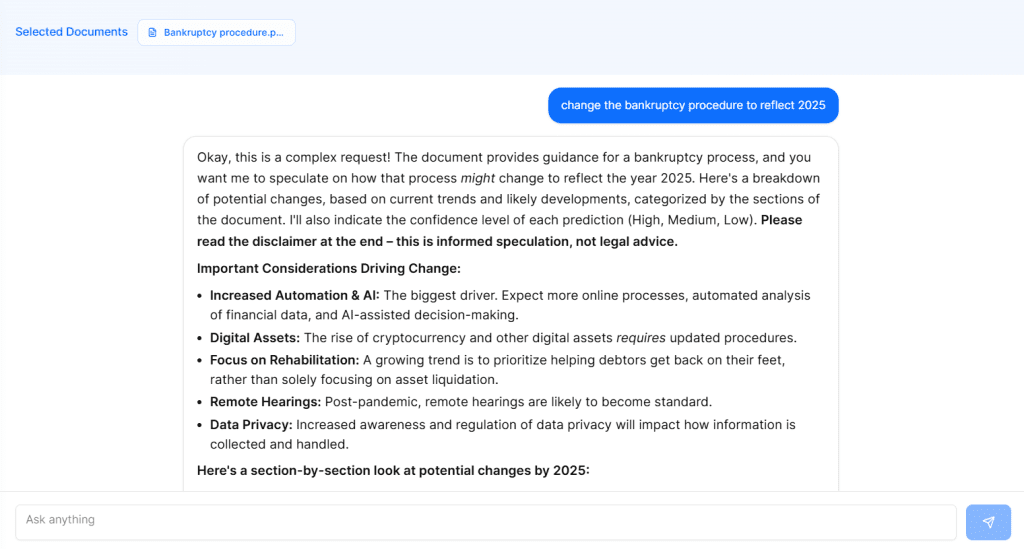Click the file icon in document chip
The width and height of the screenshot is (1024, 549).
click(x=153, y=32)
